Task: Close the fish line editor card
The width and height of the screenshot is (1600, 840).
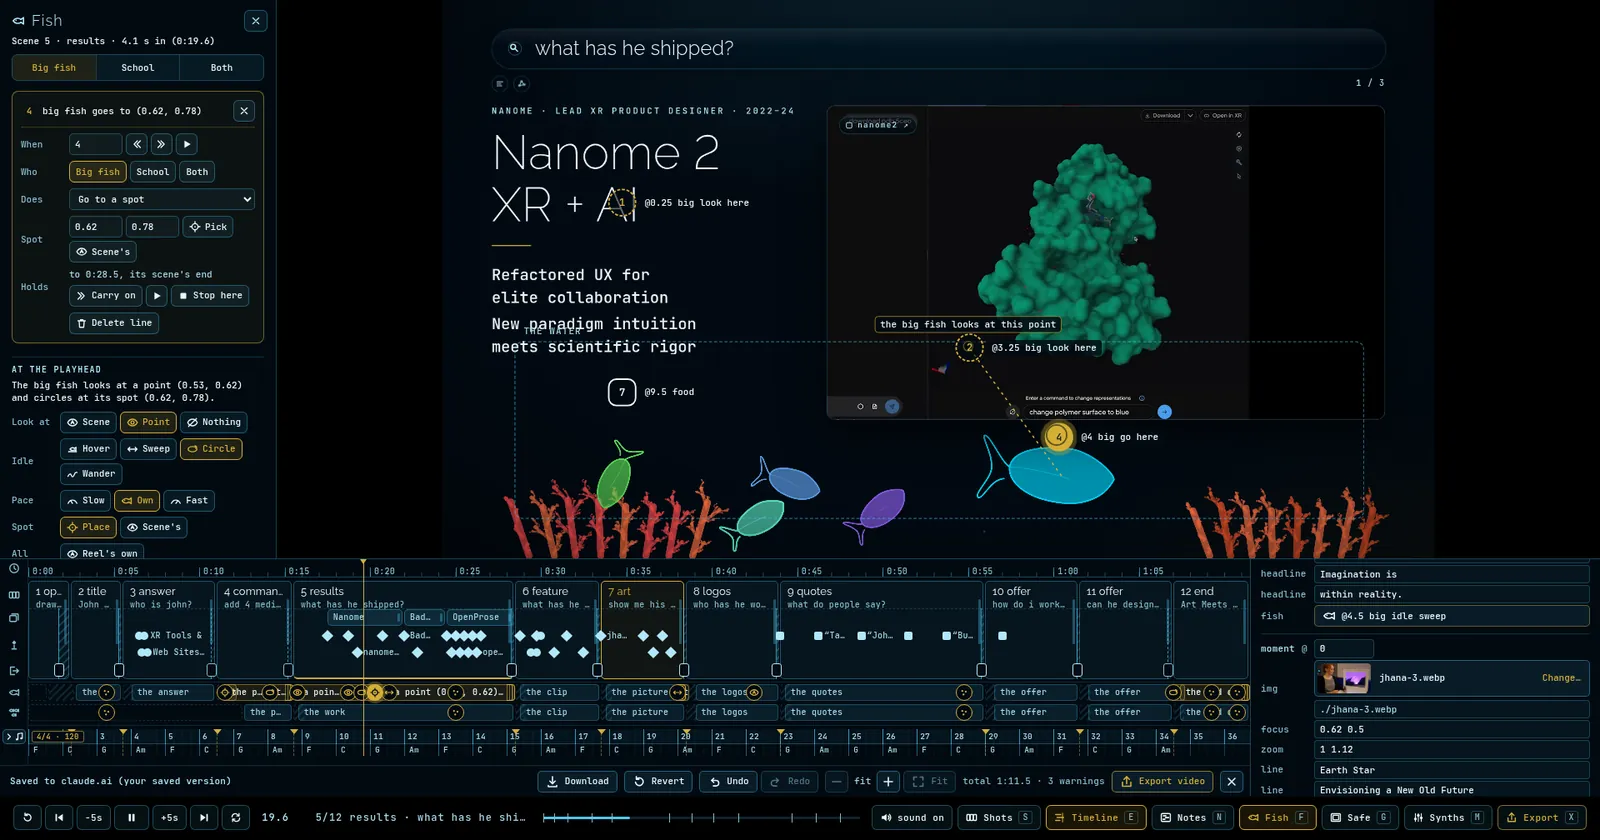Action: coord(244,111)
